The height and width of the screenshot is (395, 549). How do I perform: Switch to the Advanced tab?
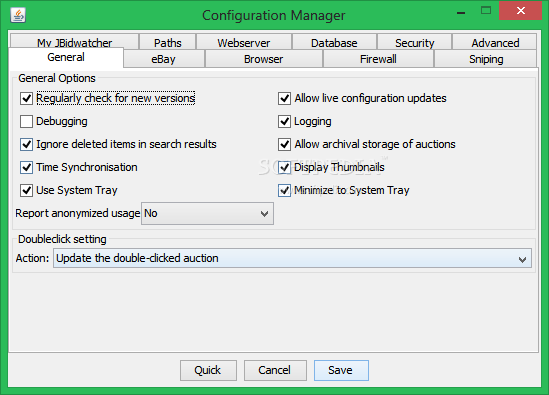click(495, 42)
